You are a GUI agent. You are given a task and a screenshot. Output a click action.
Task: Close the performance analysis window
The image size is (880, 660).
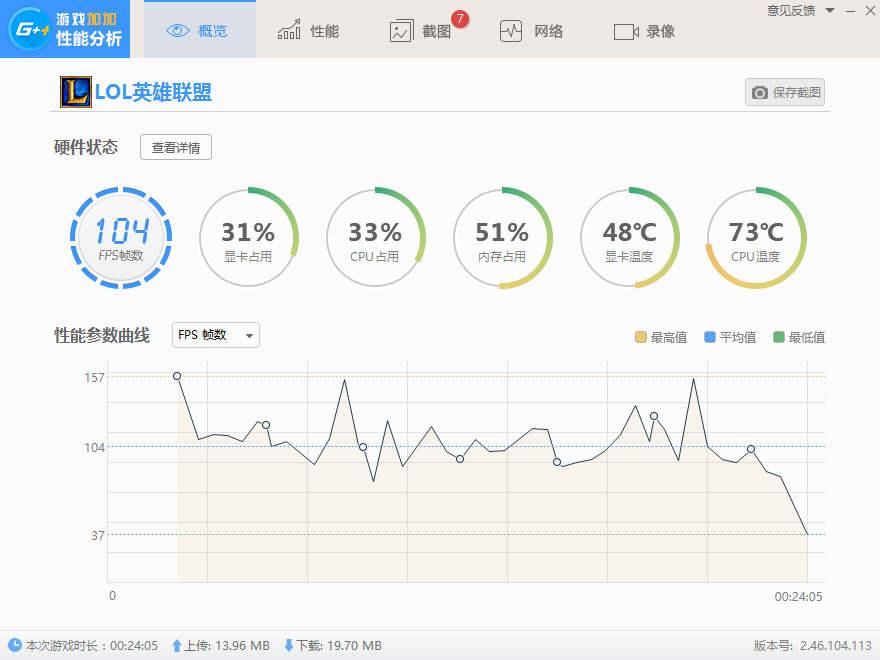pos(870,10)
